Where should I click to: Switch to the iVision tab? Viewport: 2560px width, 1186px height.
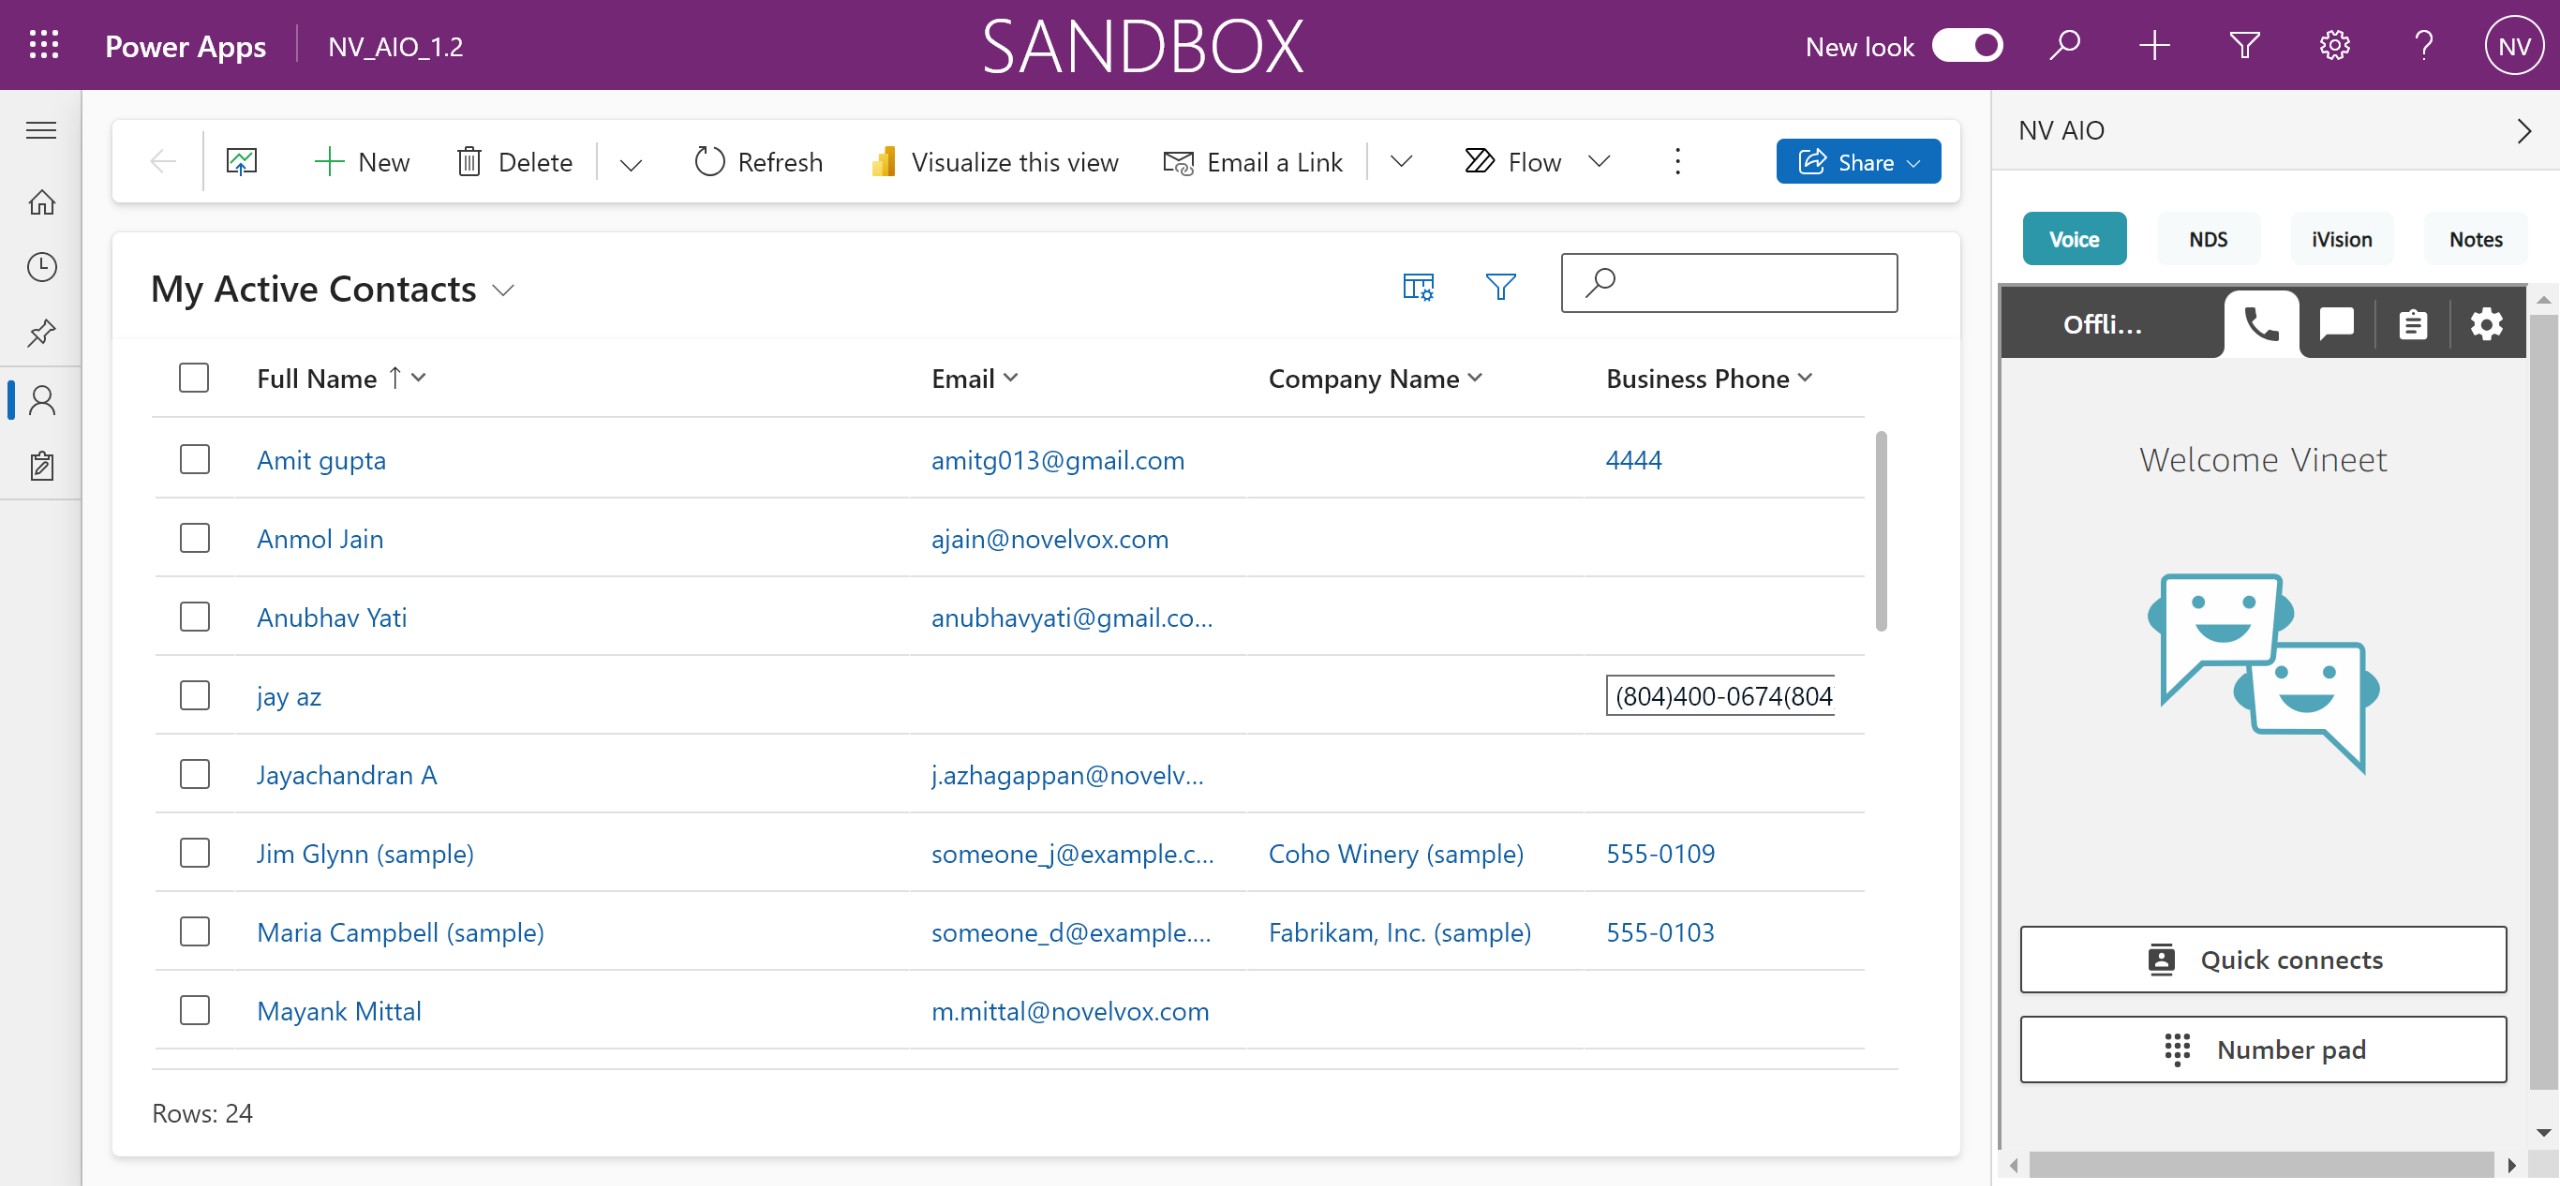[2341, 239]
